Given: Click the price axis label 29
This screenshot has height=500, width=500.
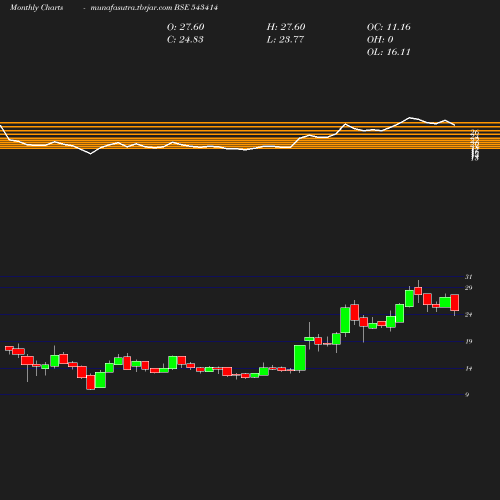Looking at the screenshot, I should (x=468, y=288).
